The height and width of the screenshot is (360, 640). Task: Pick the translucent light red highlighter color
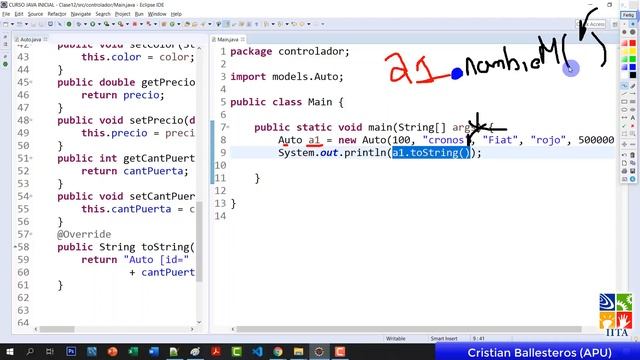(624, 43)
